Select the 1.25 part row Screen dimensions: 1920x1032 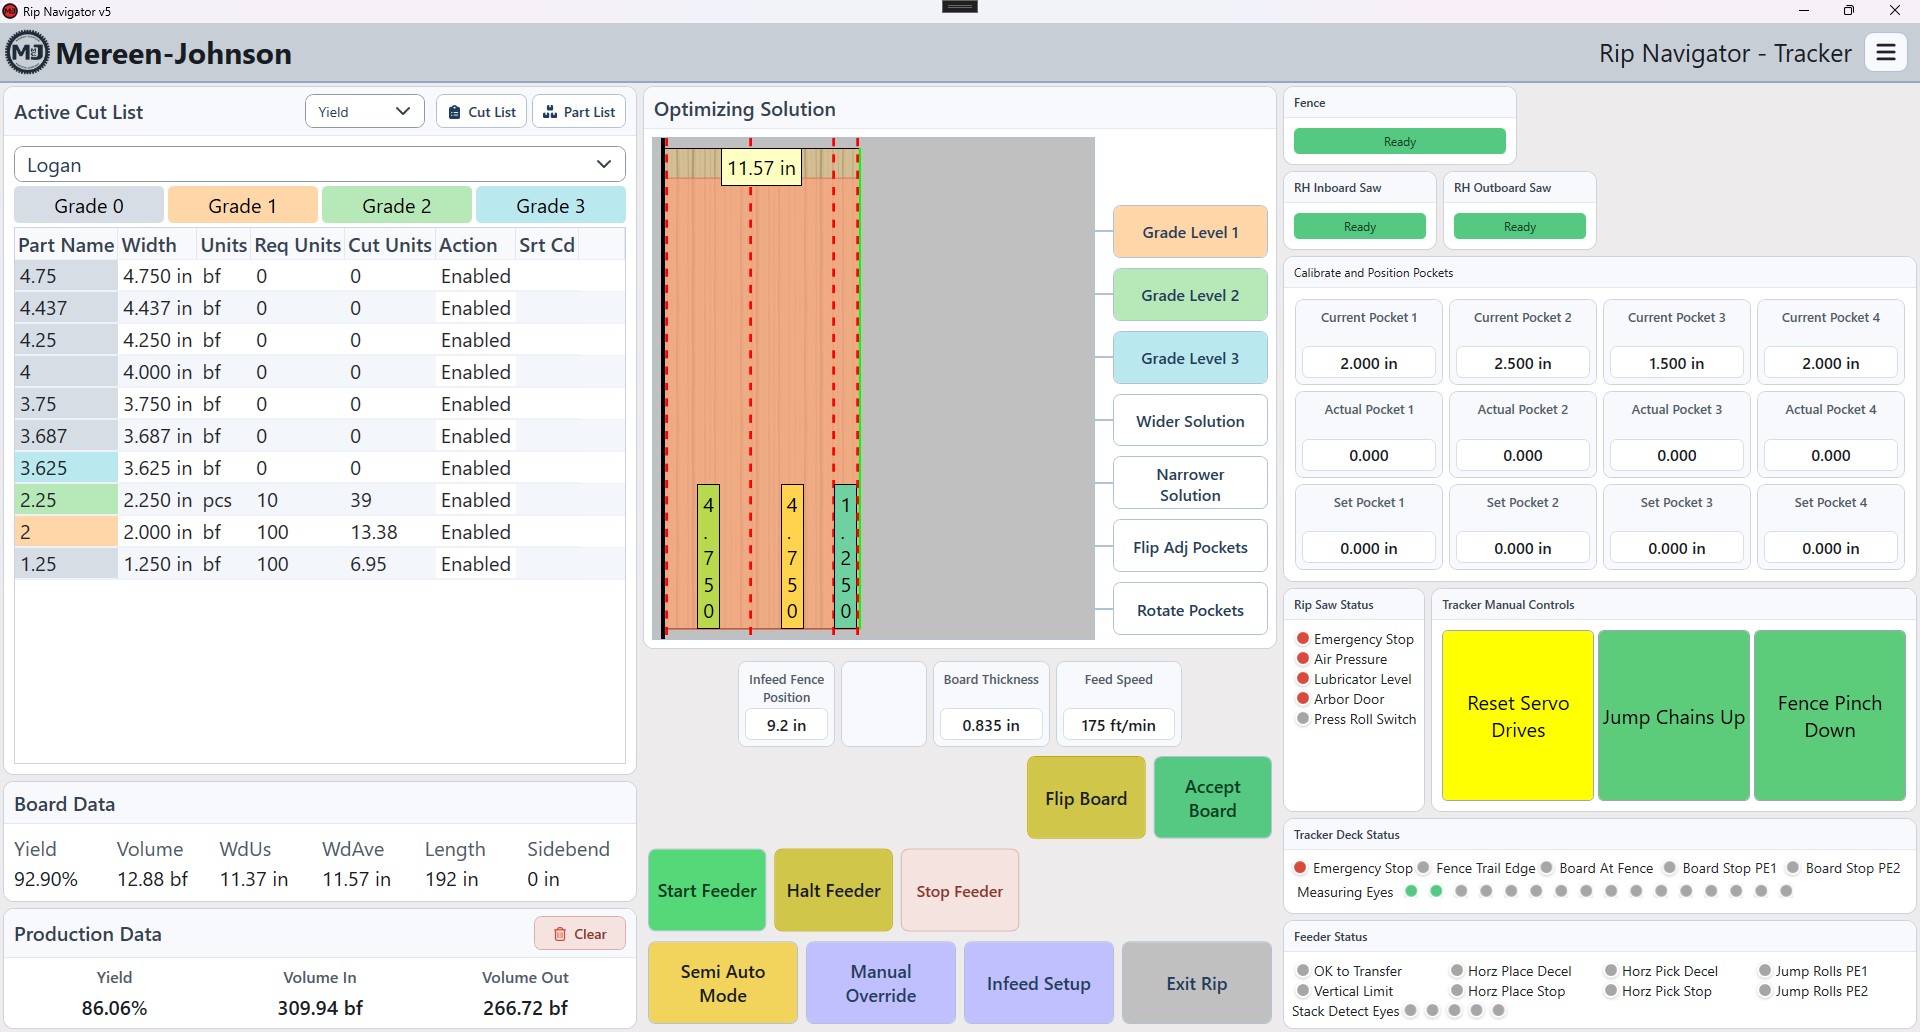click(x=320, y=564)
